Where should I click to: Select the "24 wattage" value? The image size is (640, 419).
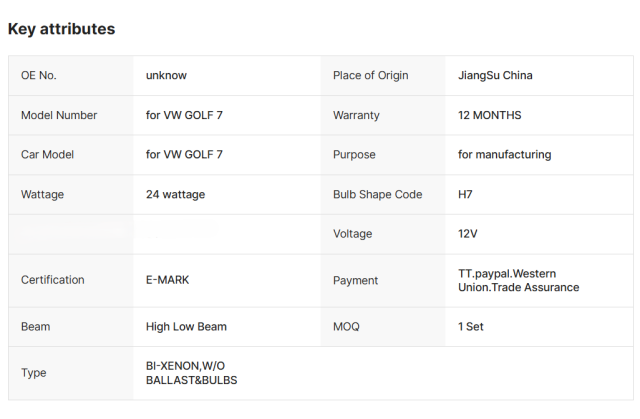coord(175,194)
